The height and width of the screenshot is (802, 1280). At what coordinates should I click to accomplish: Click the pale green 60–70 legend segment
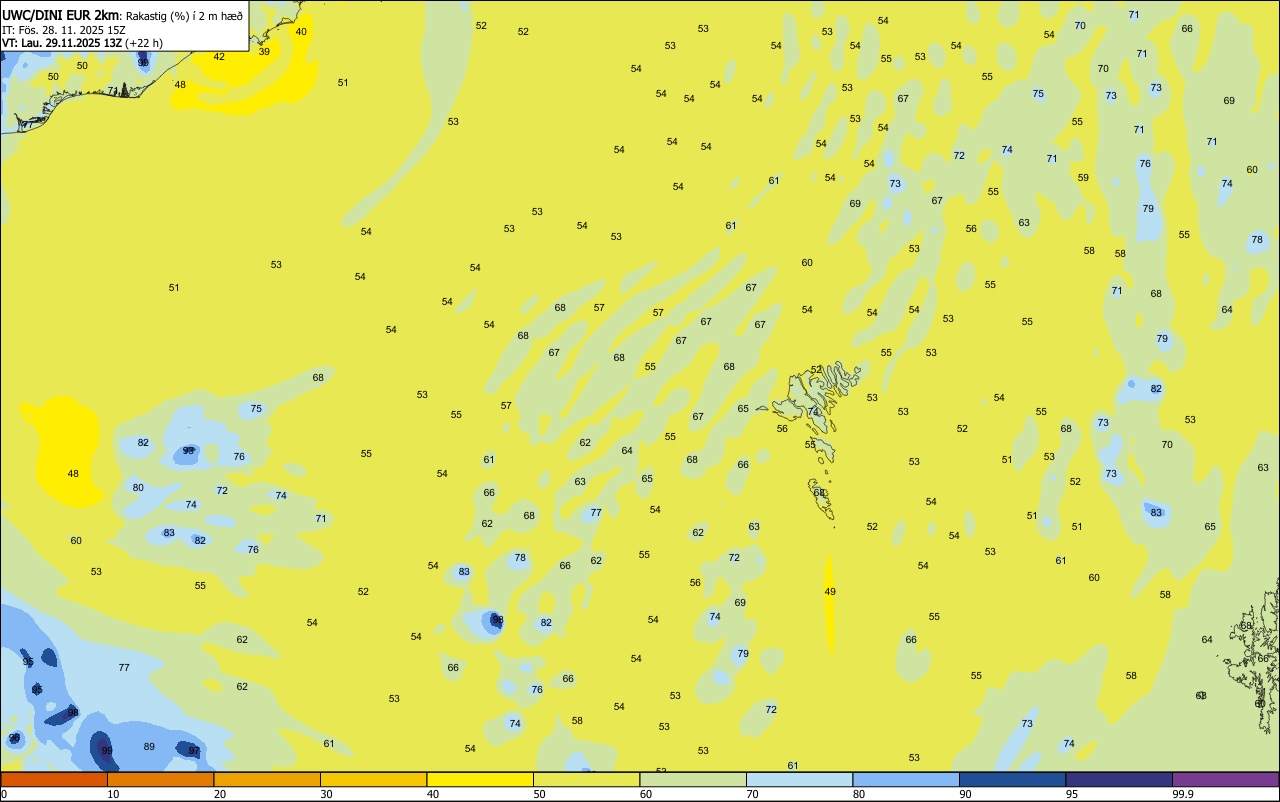pos(693,779)
